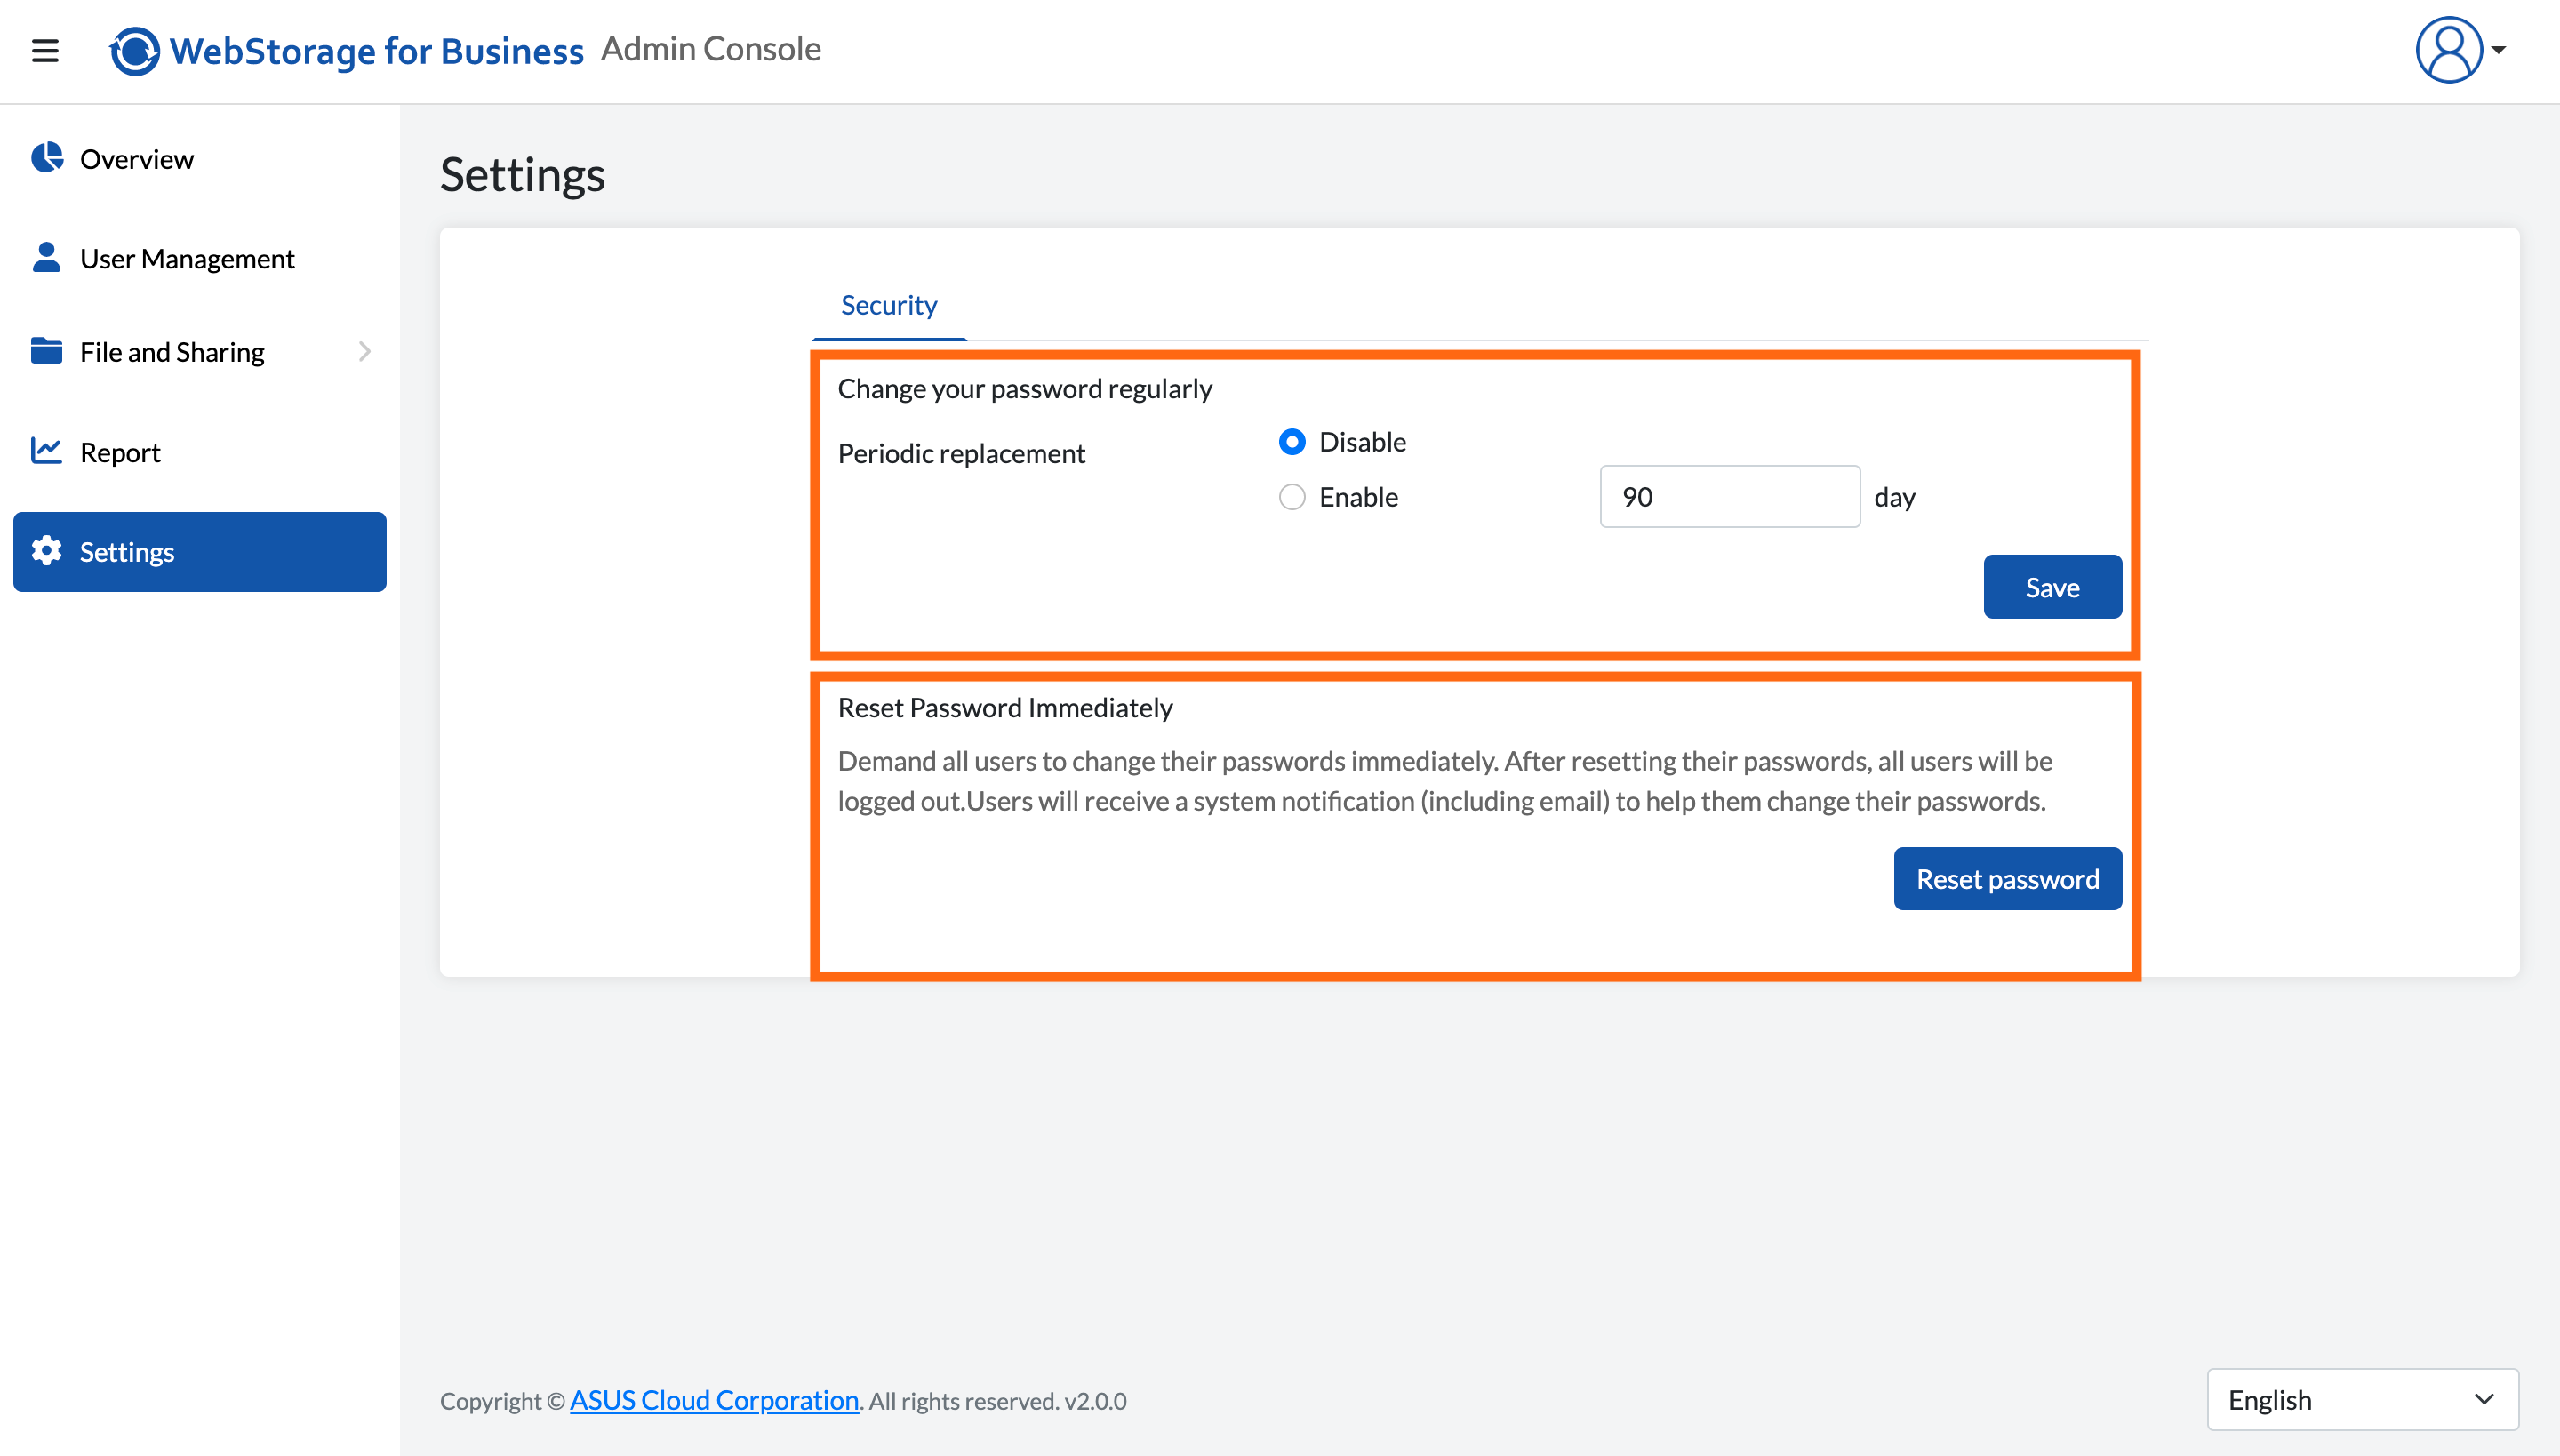Click the Overview pie chart icon
The height and width of the screenshot is (1456, 2560).
point(47,158)
